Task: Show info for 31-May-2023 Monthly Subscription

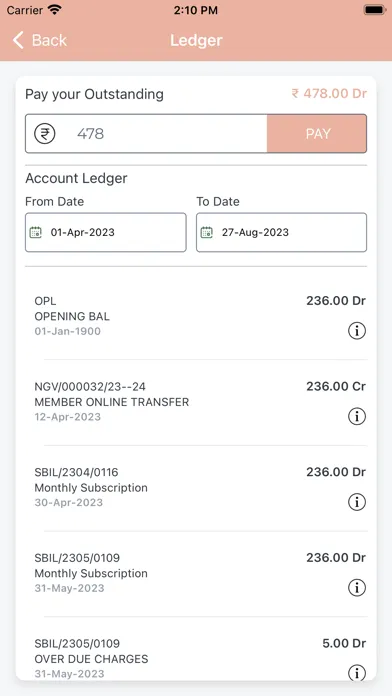Action: [356, 588]
